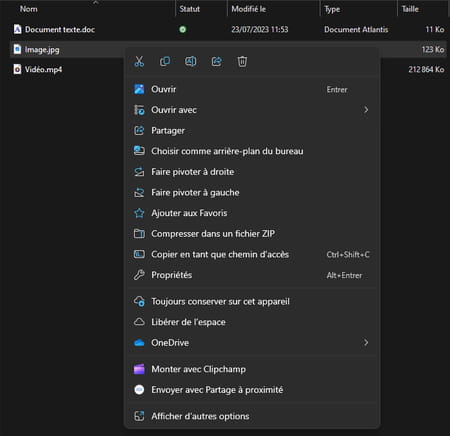Click Monter avec Clipchamp

[252, 369]
